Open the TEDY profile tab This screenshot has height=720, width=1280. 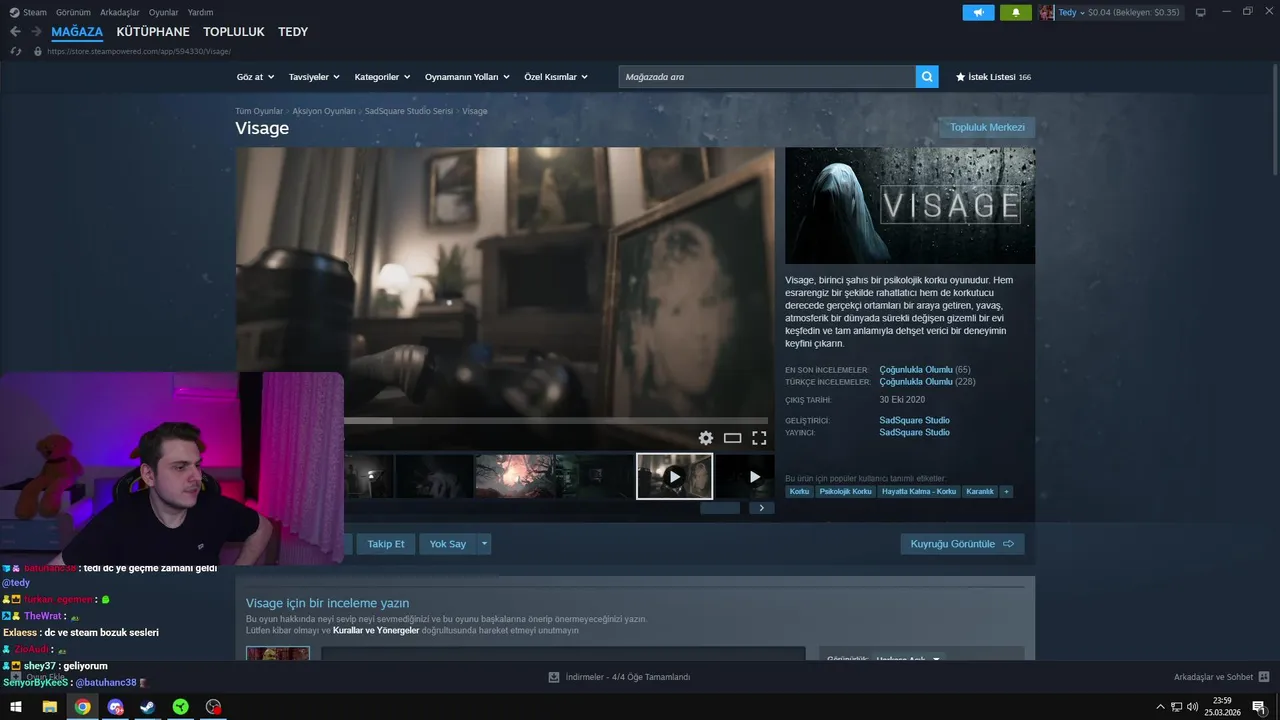click(293, 32)
